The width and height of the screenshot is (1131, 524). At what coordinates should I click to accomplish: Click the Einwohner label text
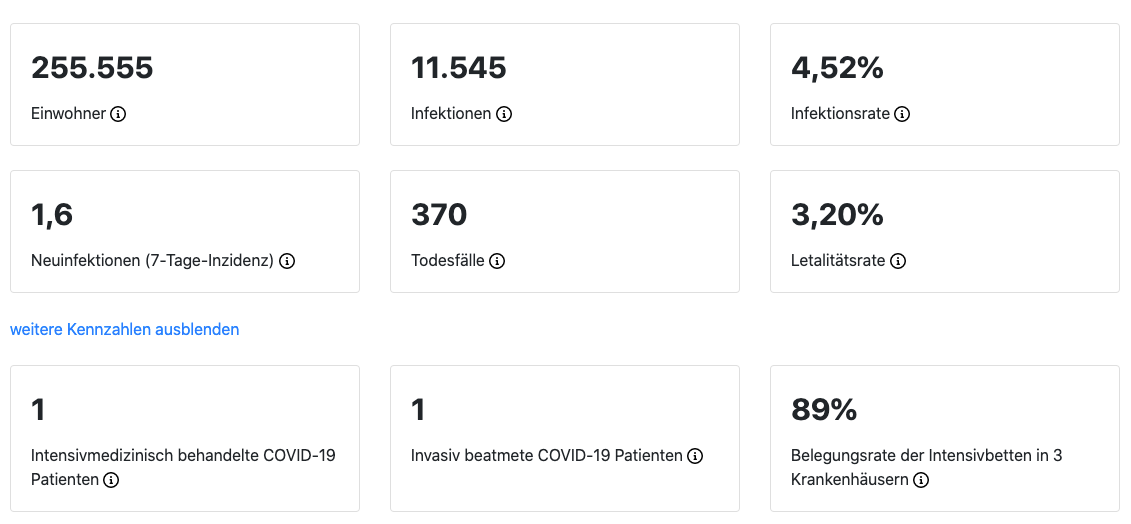click(x=68, y=114)
